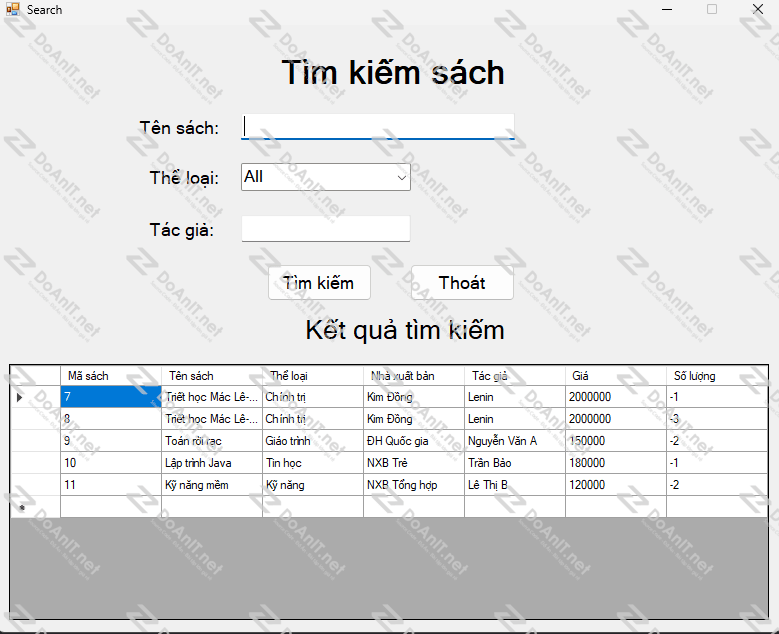Click the Search window title bar icon
The image size is (779, 634).
pyautogui.click(x=12, y=9)
